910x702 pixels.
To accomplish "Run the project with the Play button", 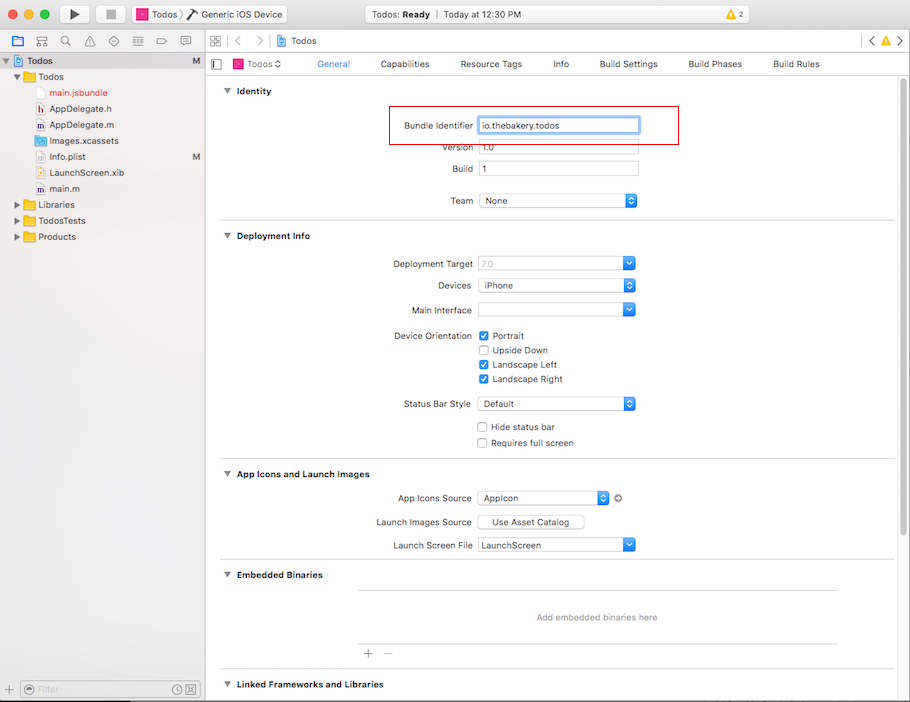I will click(x=74, y=14).
